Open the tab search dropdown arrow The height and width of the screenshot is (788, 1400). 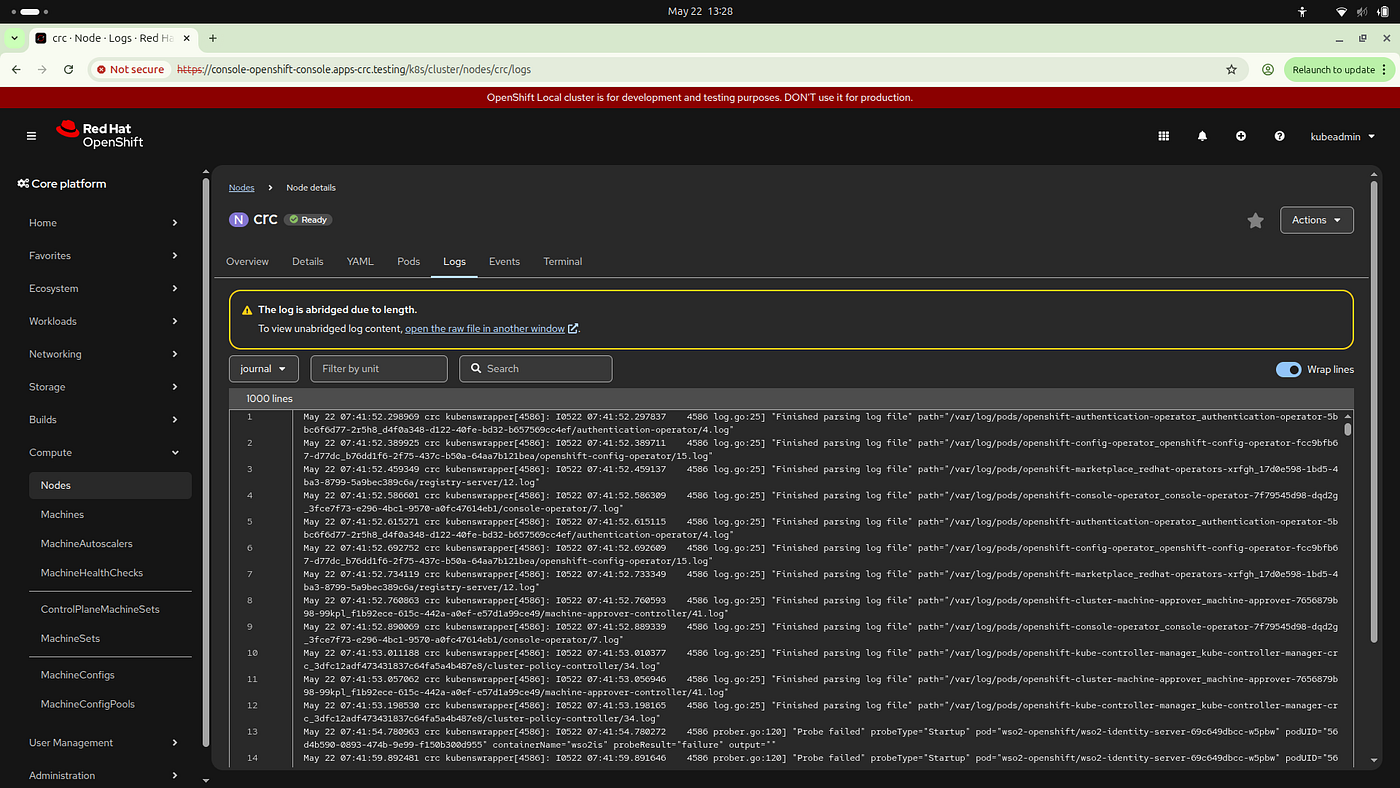click(x=13, y=38)
